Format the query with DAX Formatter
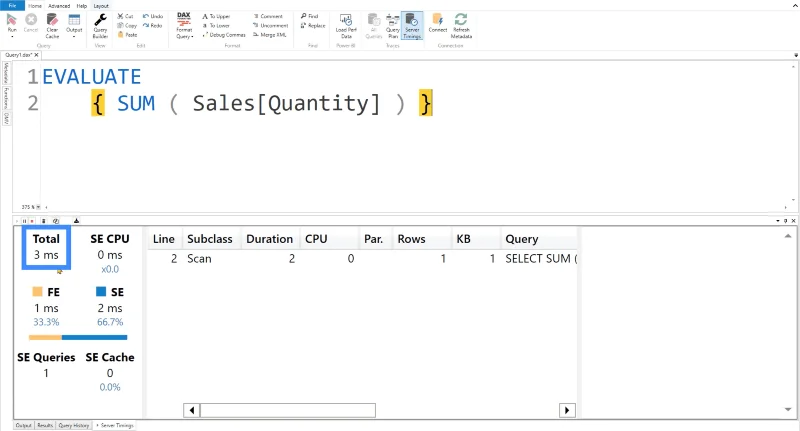 (184, 26)
